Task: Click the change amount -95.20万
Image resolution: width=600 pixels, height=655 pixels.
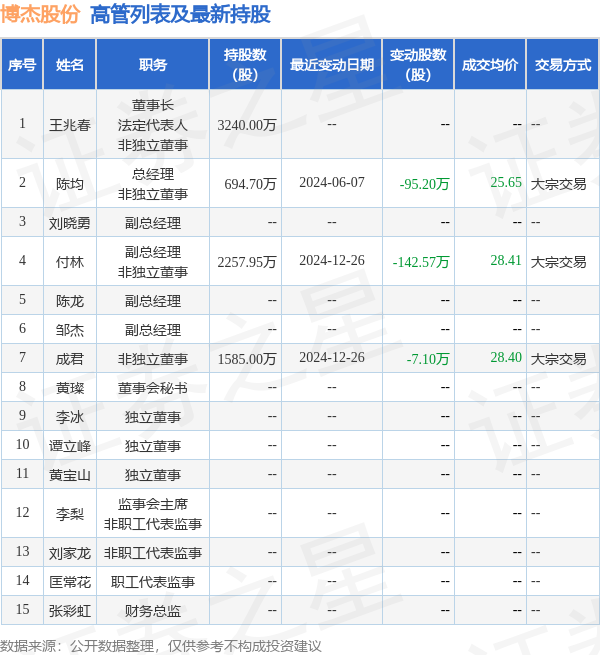Action: (425, 183)
